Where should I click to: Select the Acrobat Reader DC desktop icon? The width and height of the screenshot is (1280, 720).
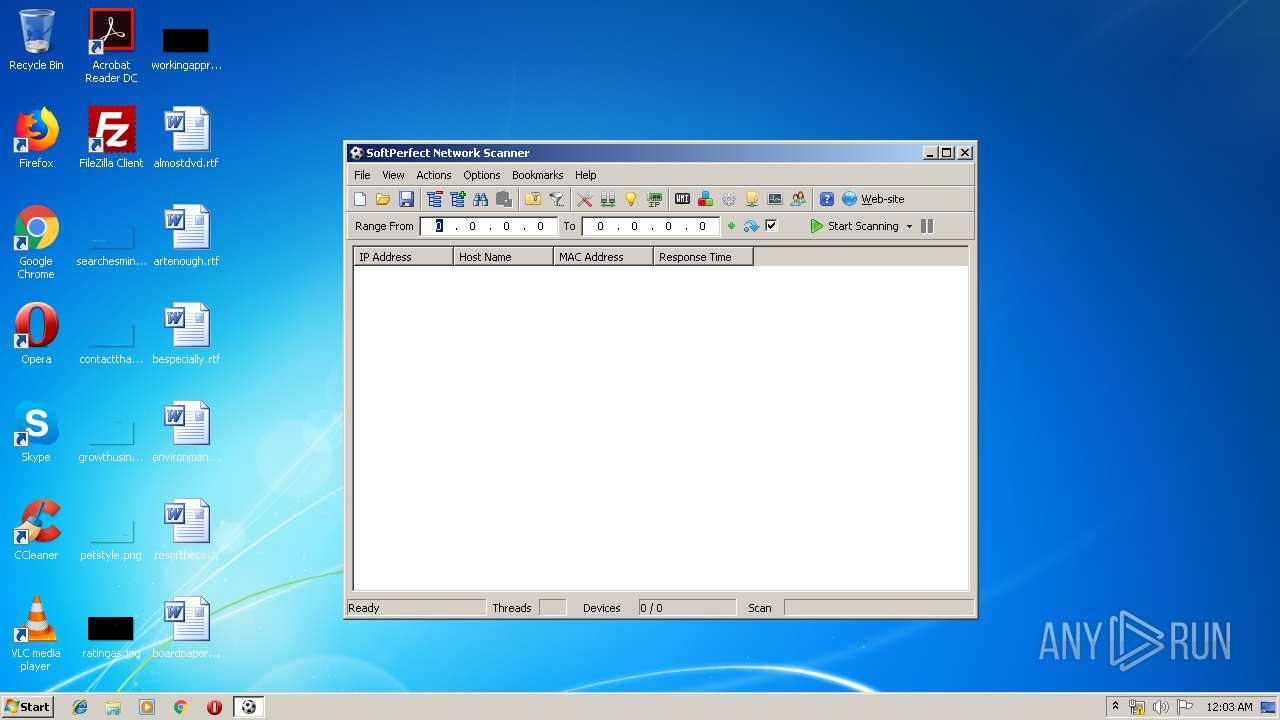(111, 46)
